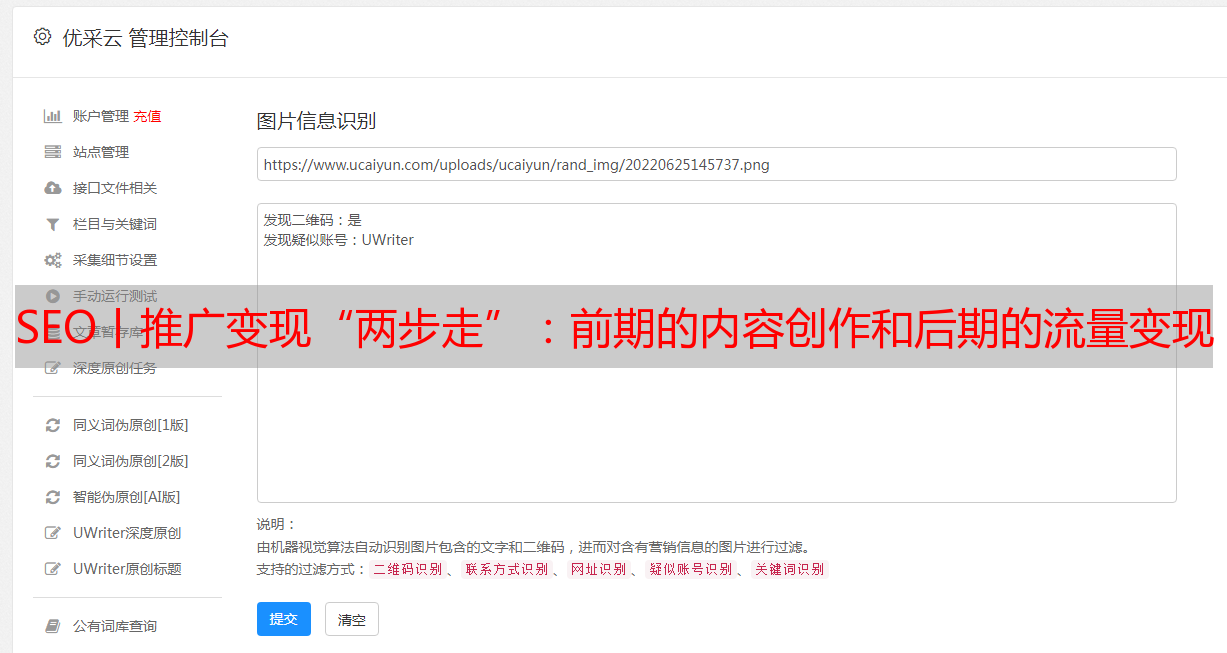
Task: Open 公有词库查询
Action: click(115, 626)
